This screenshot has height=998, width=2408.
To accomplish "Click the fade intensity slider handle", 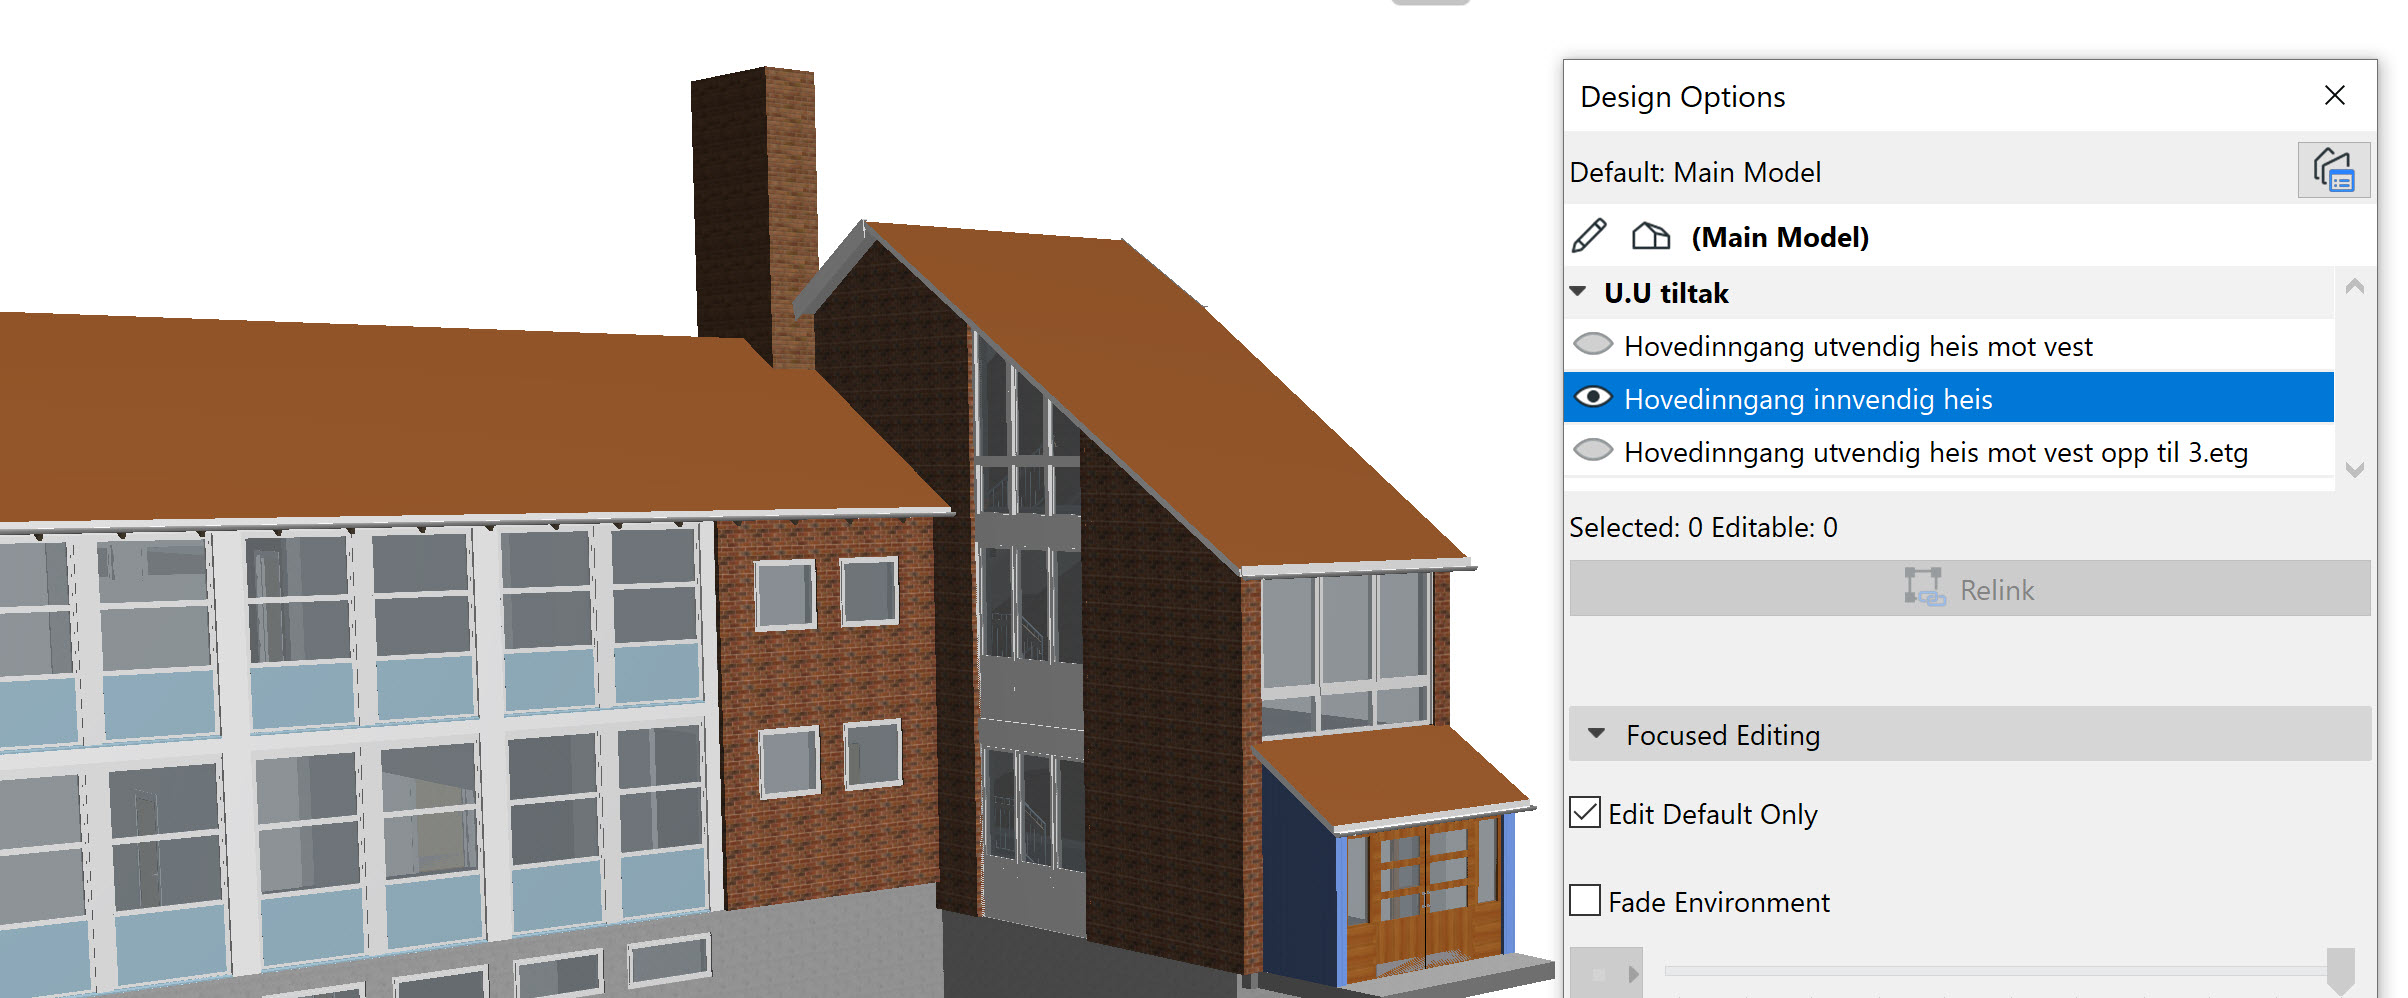I will [2340, 970].
